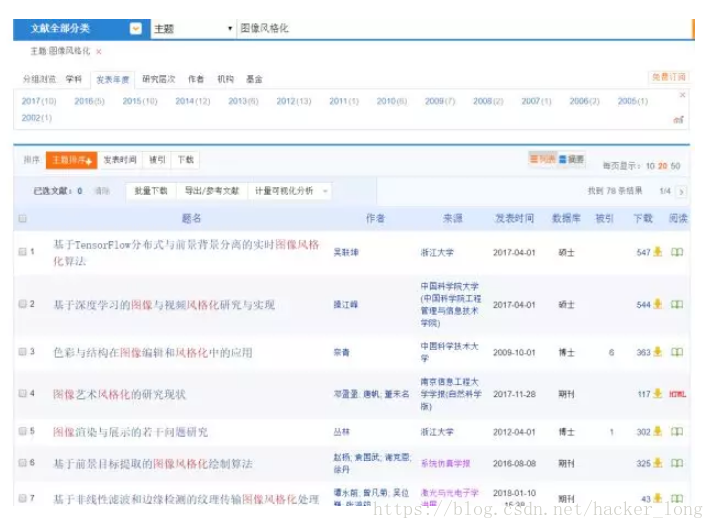Show 20 results per page

[663, 166]
